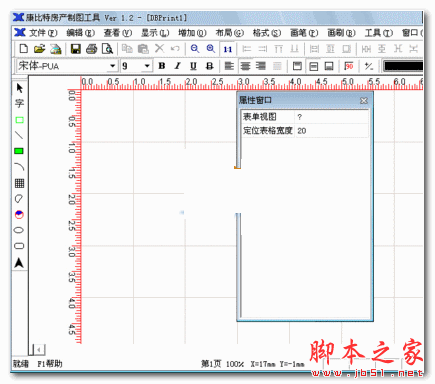Open the 查看 menu
Screen dimensions: 435x384
pyautogui.click(x=118, y=33)
